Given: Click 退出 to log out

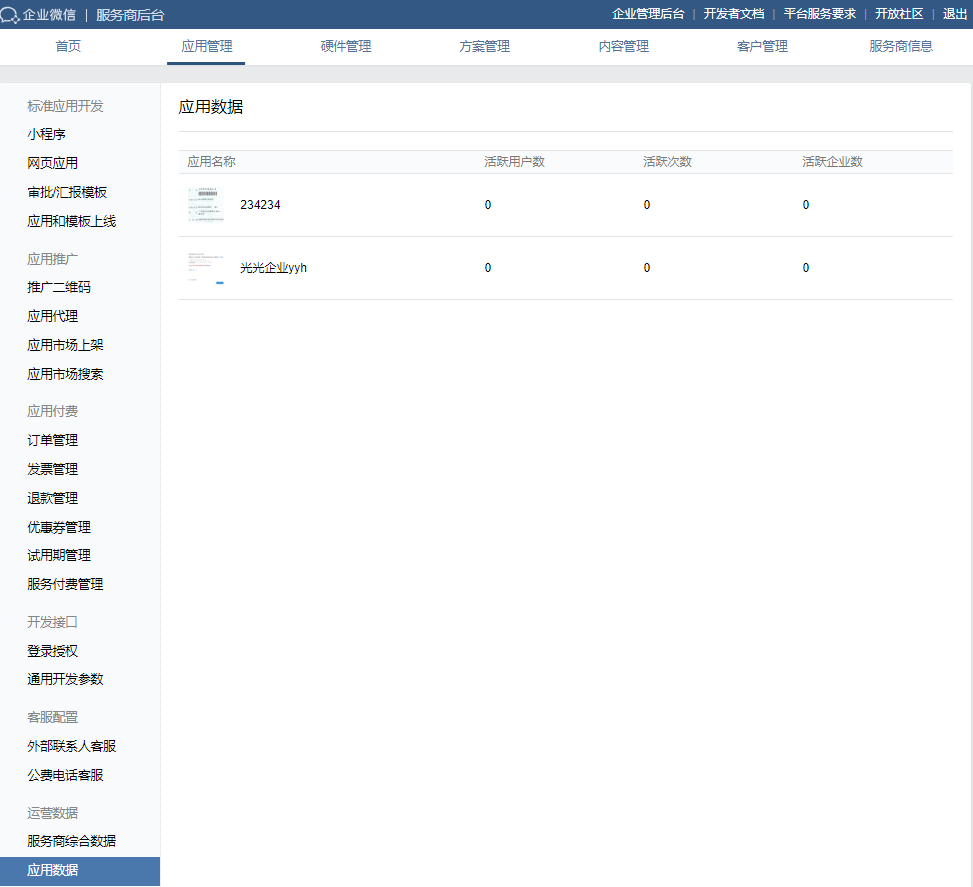Looking at the screenshot, I should (954, 14).
